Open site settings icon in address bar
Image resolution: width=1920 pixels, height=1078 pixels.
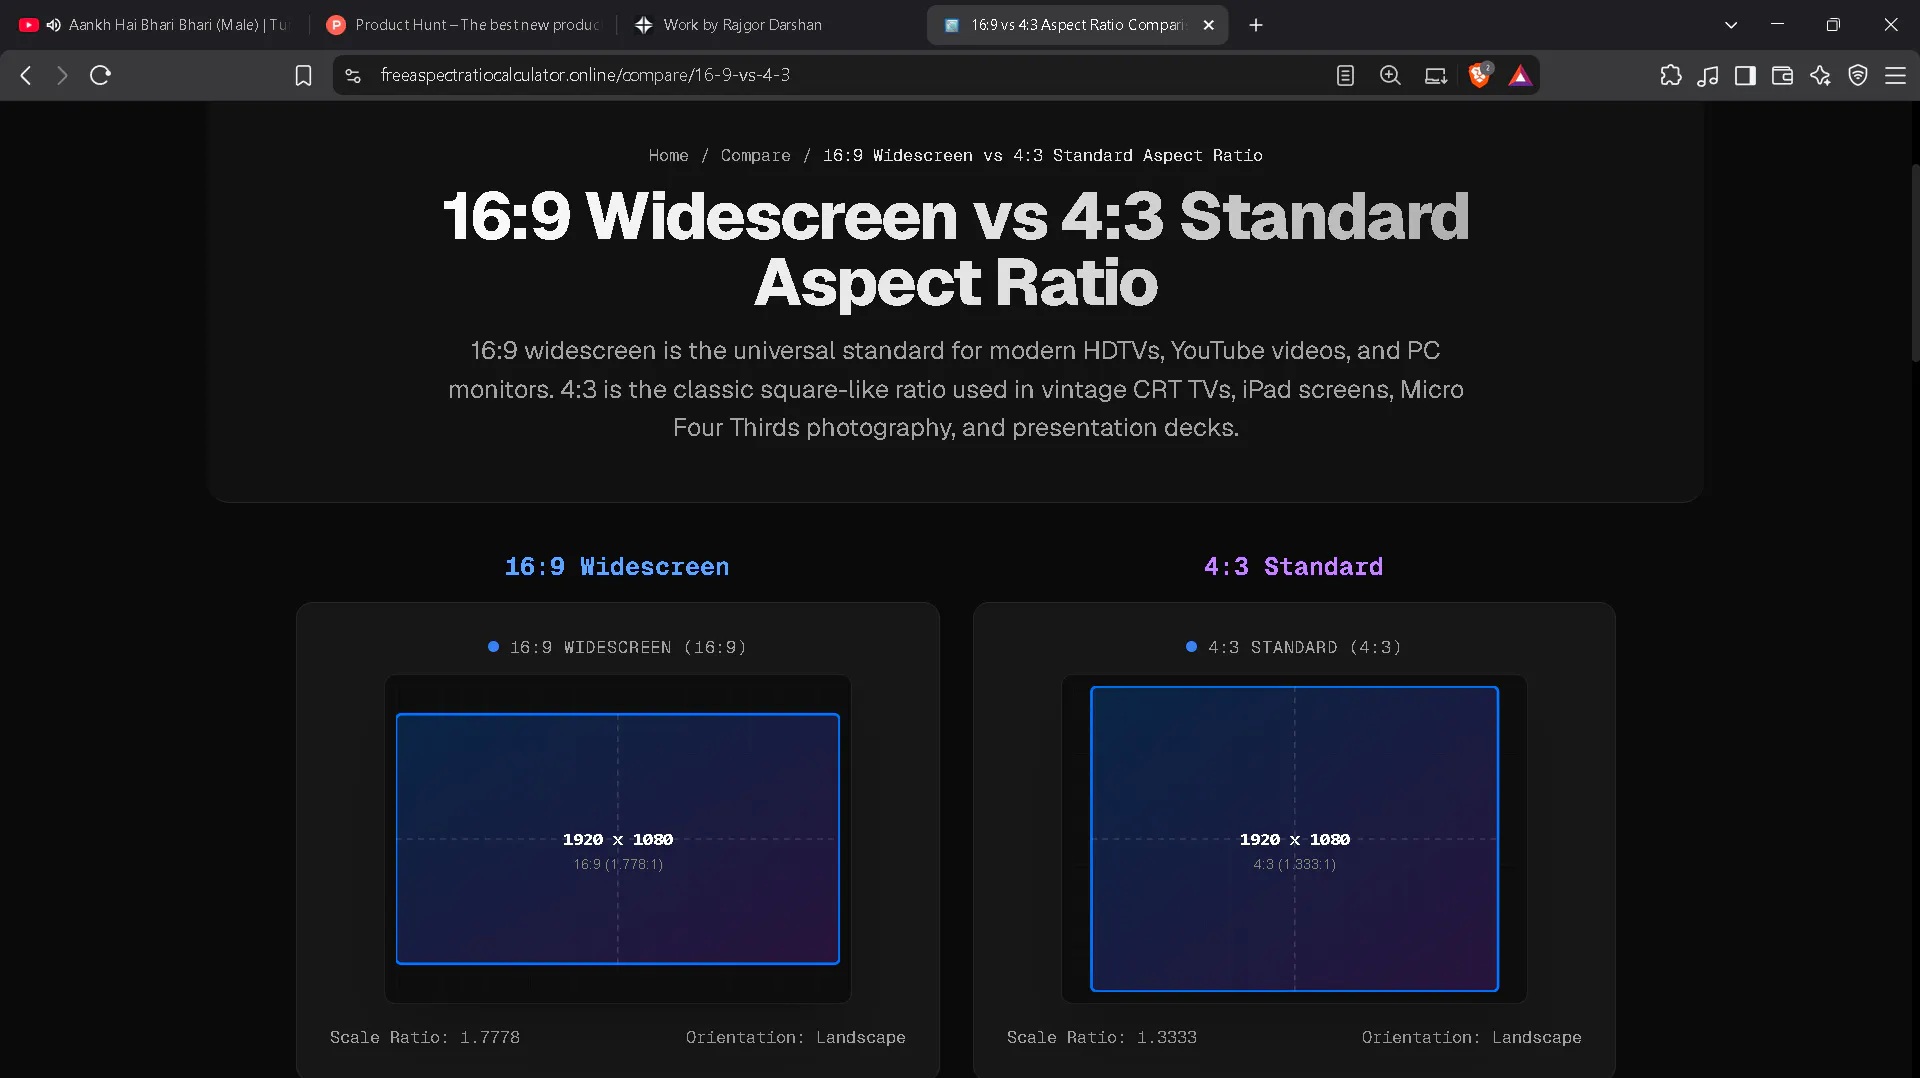click(x=353, y=75)
